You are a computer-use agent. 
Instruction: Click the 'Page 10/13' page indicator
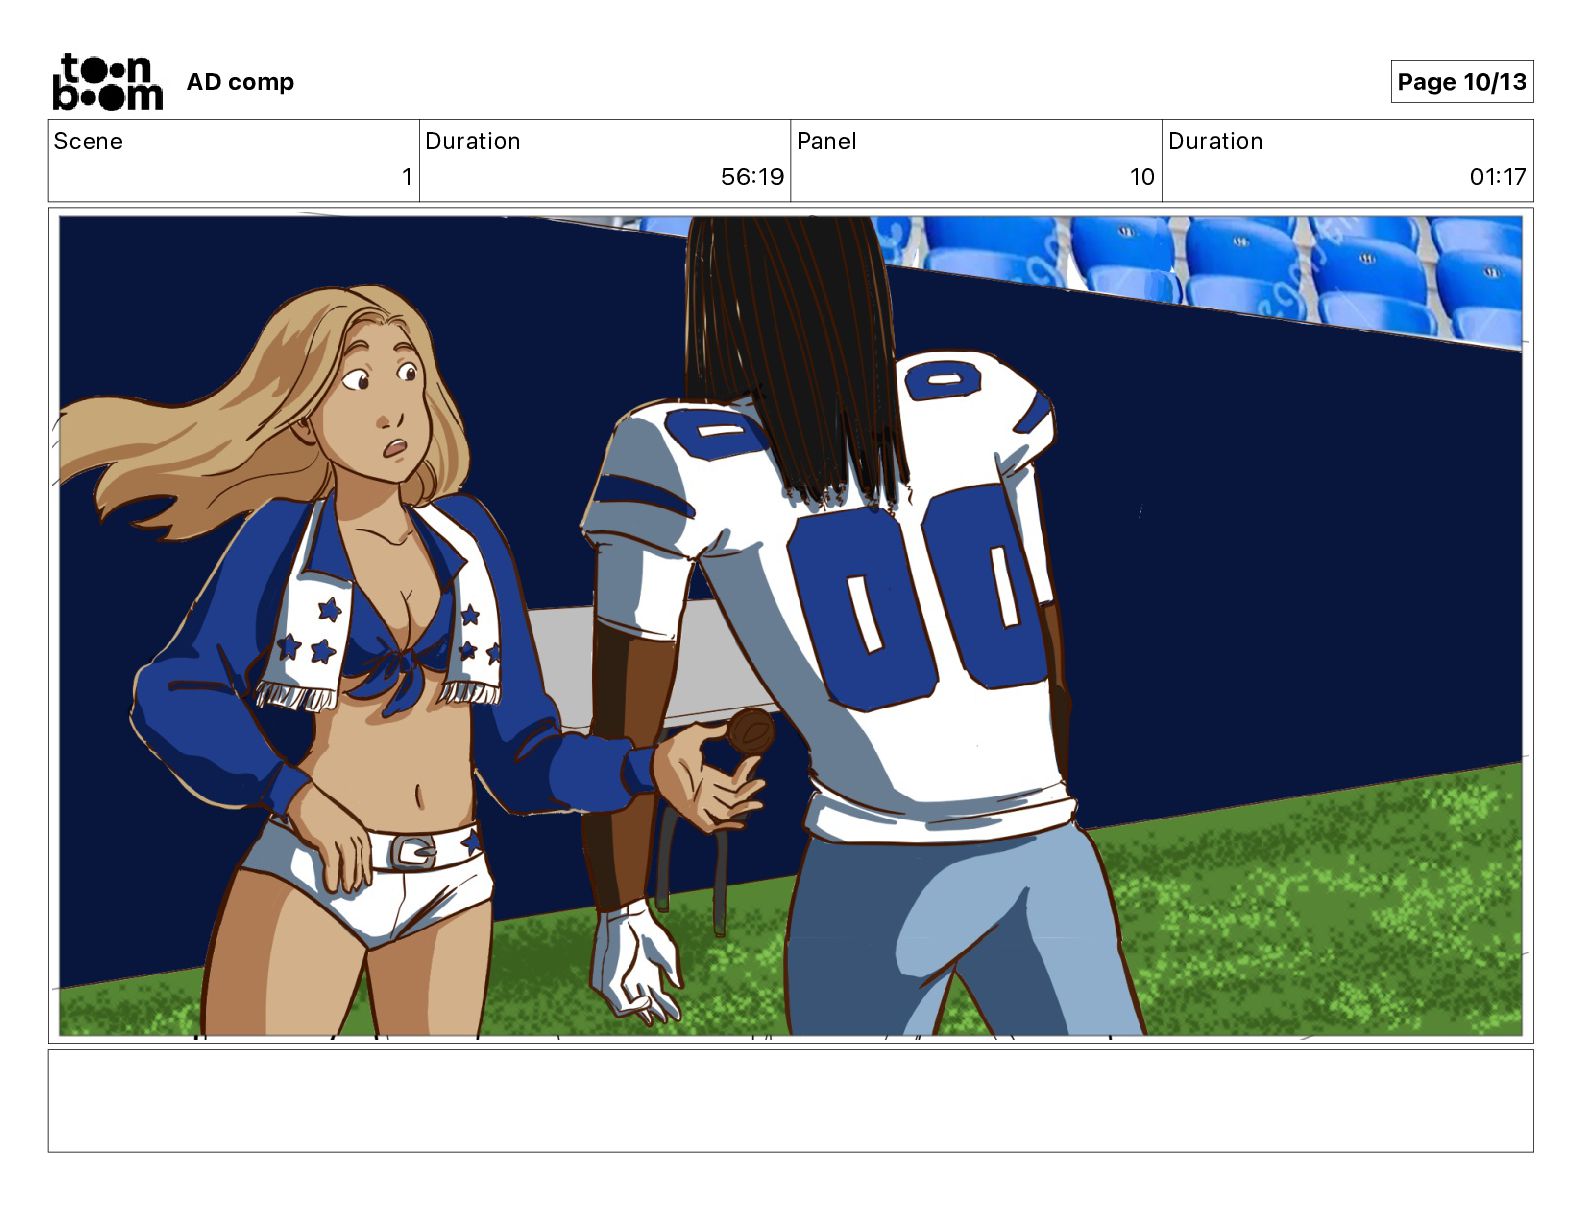pos(1462,81)
